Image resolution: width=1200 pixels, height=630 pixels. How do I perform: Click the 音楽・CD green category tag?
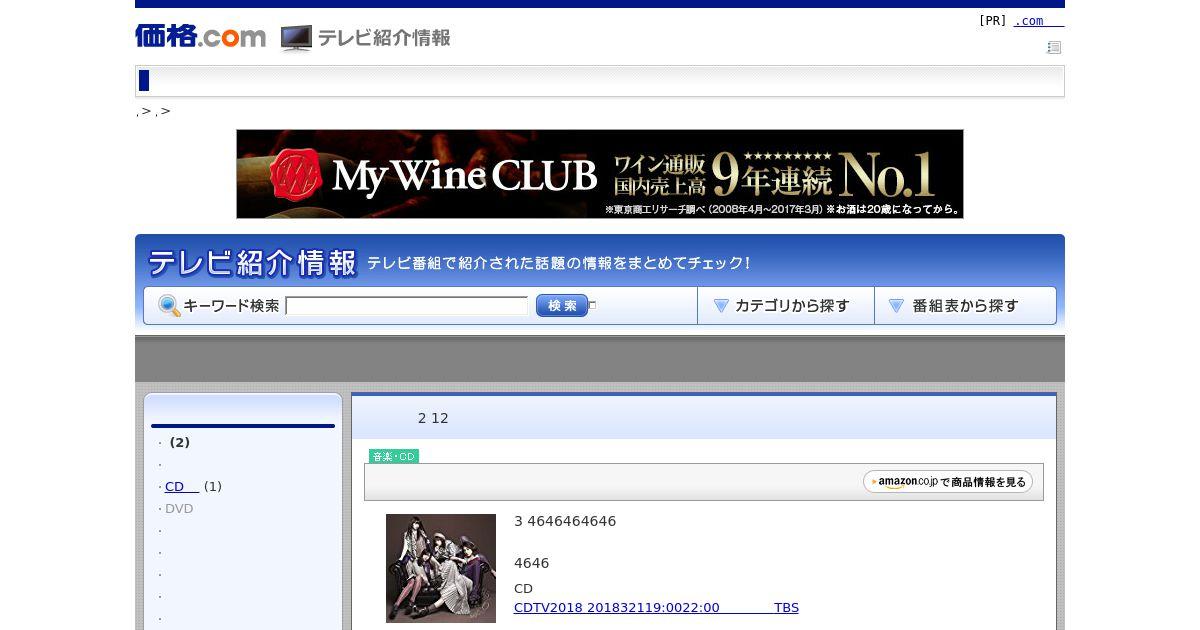tap(394, 456)
